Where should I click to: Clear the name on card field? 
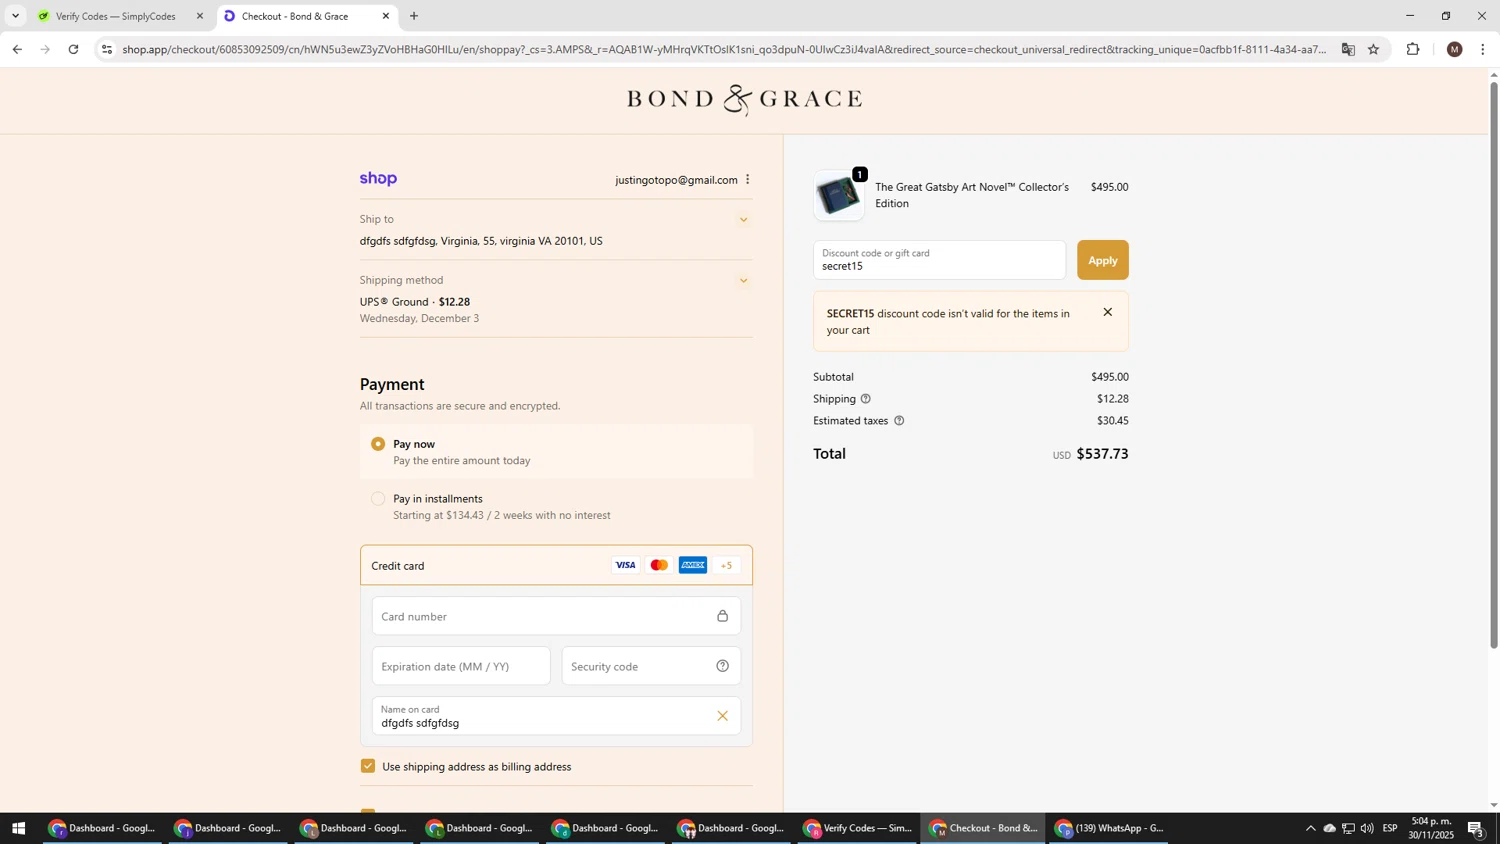click(722, 716)
